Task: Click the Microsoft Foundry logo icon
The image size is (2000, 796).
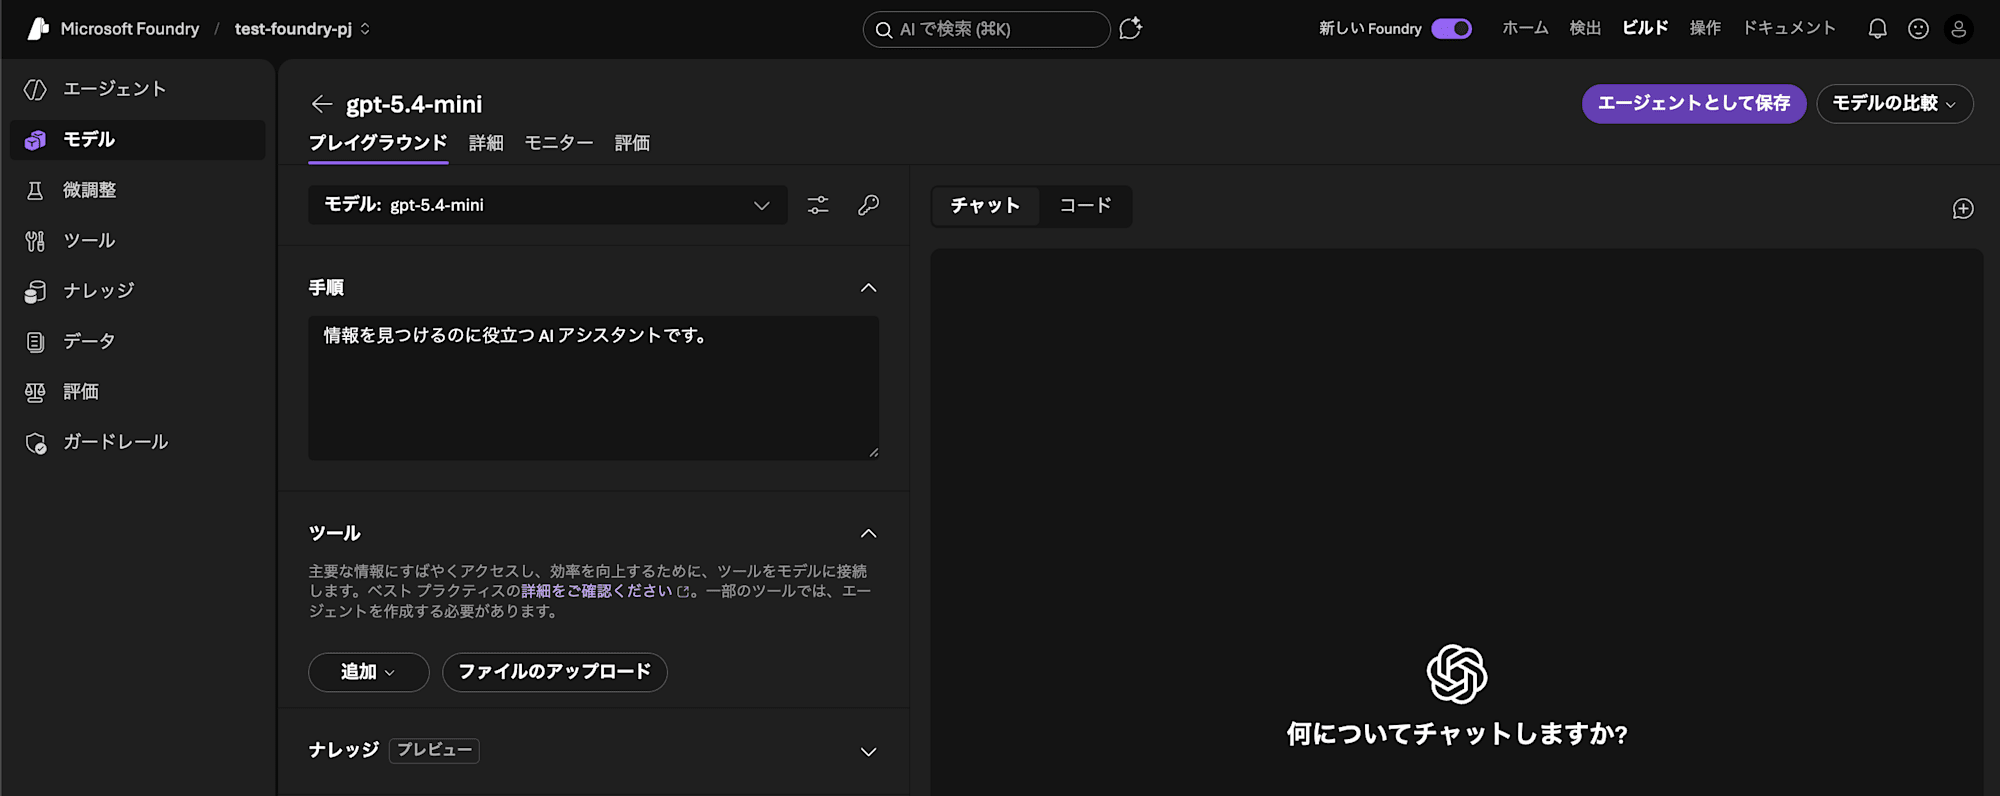Action: pos(38,29)
